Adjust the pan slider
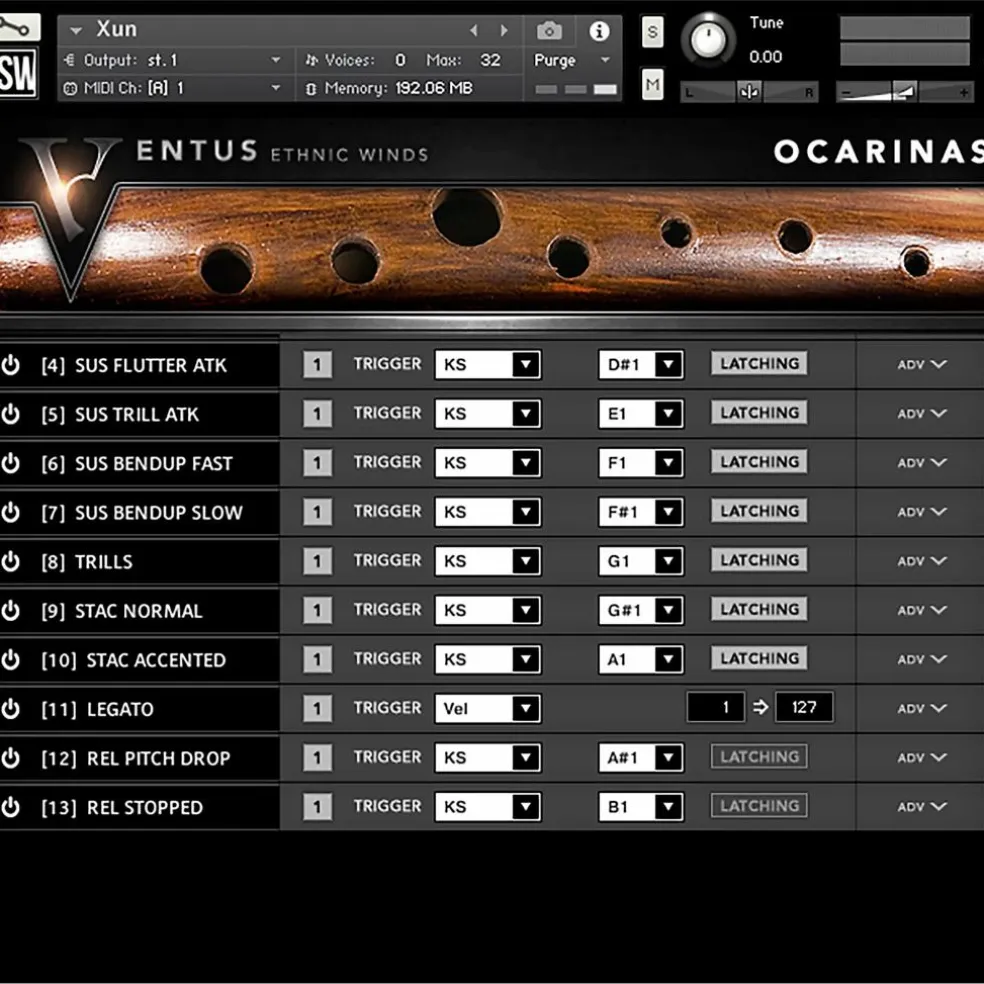 tap(749, 92)
